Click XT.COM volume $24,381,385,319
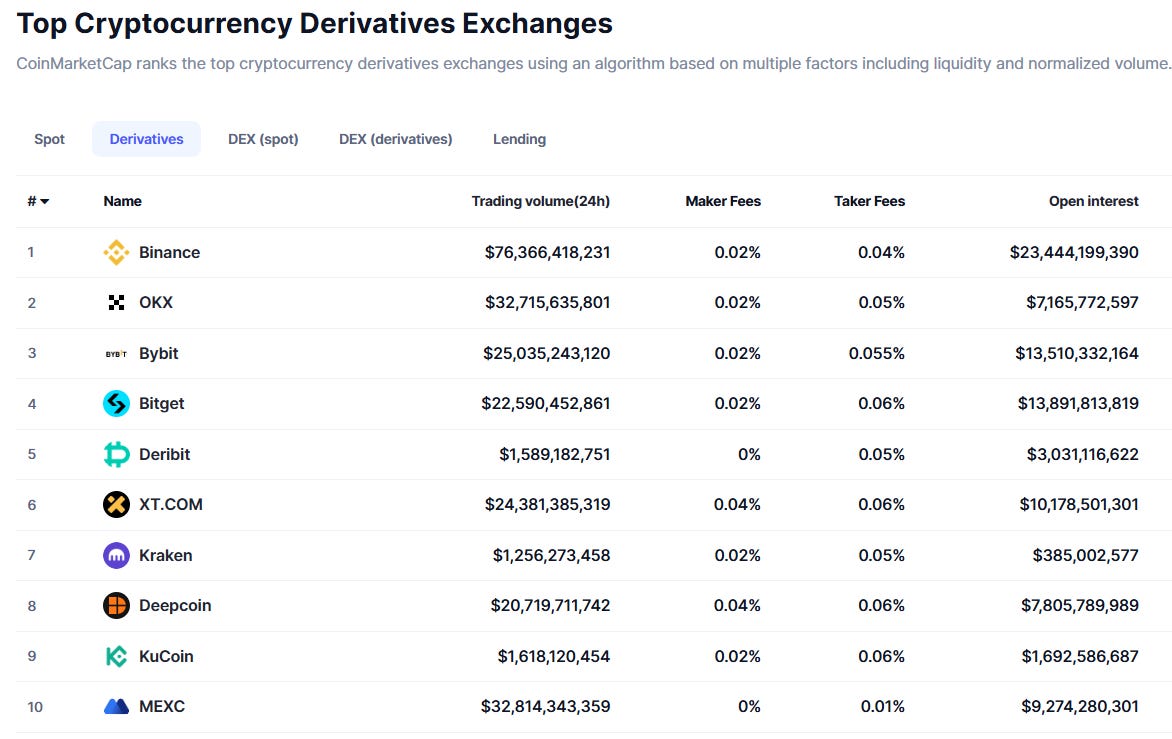The height and width of the screenshot is (739, 1172). click(x=547, y=504)
